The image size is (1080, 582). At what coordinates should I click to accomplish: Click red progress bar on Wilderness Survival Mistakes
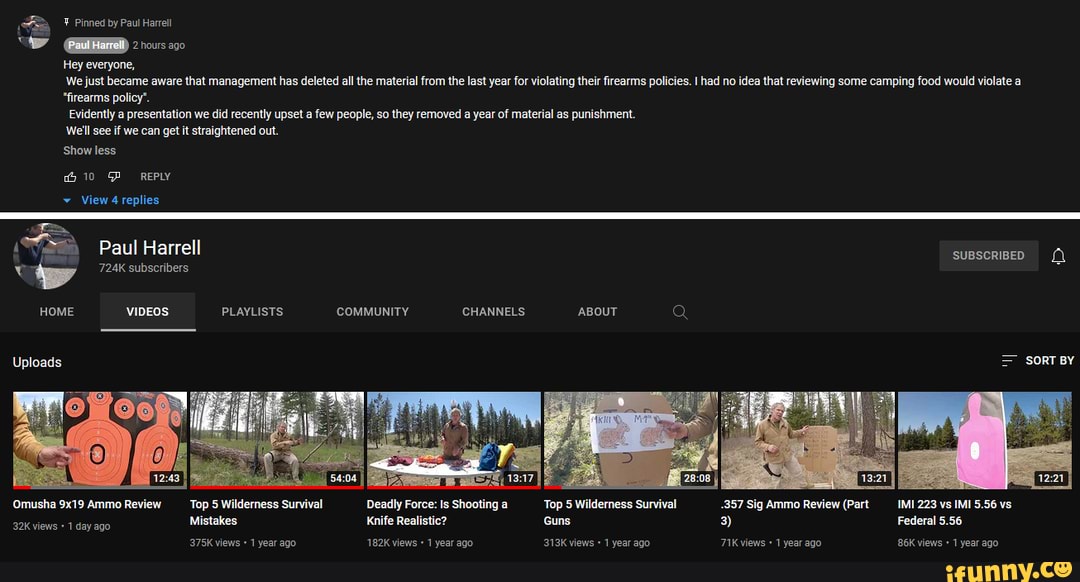click(x=276, y=488)
